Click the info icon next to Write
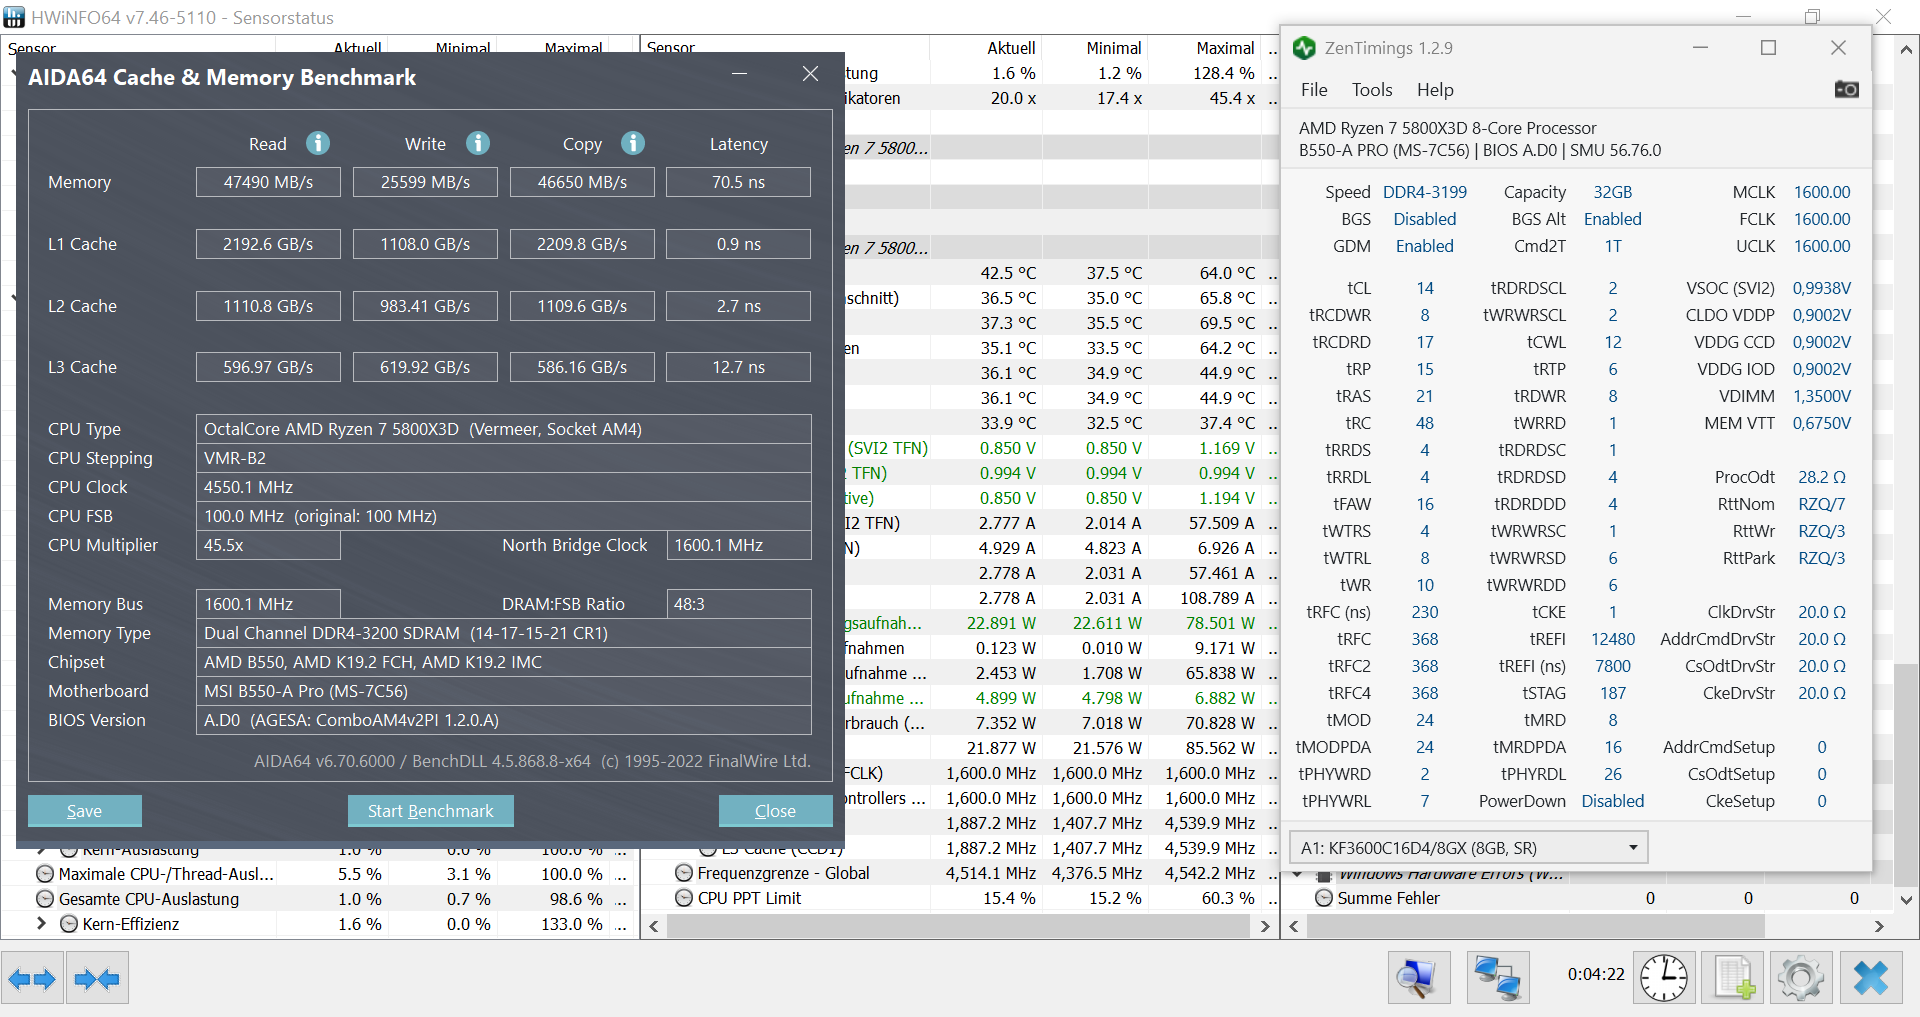Image resolution: width=1920 pixels, height=1017 pixels. [478, 143]
